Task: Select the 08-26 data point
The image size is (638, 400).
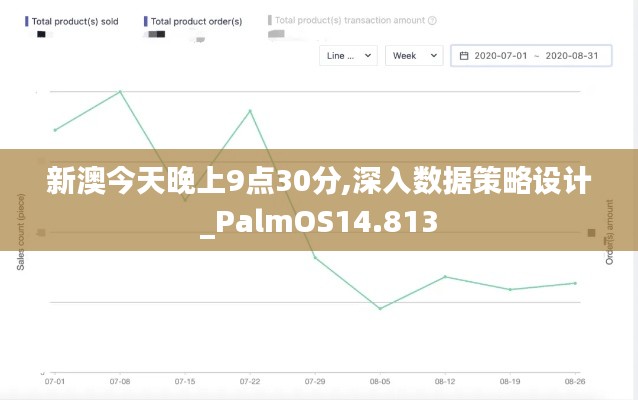Action: click(575, 283)
